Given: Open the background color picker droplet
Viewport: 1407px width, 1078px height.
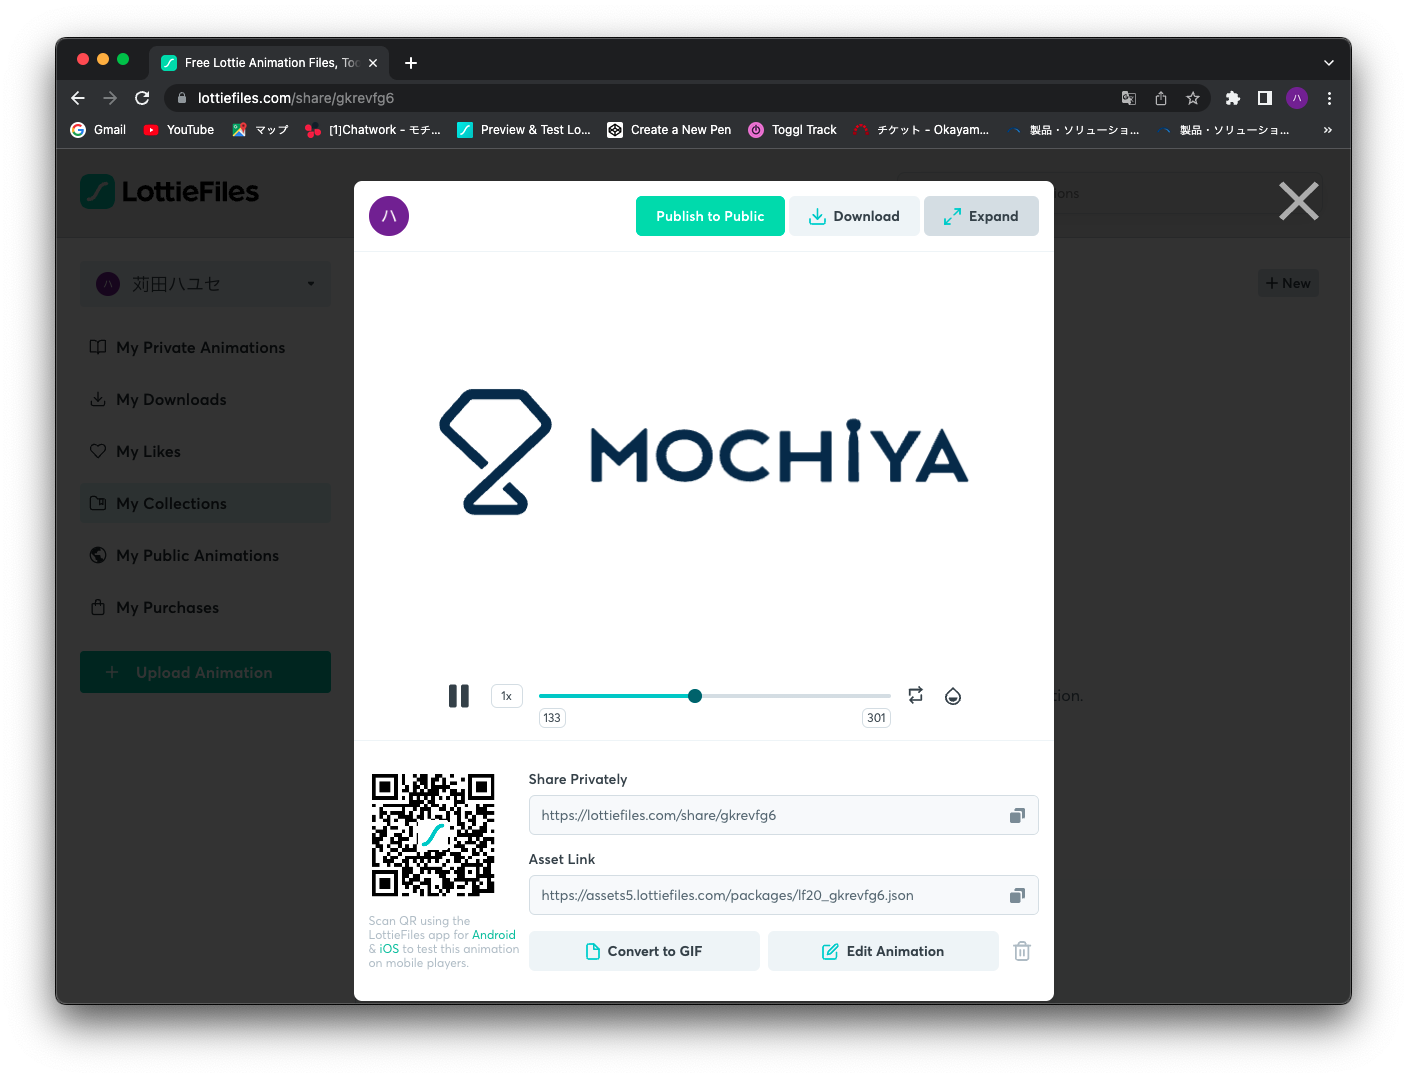Looking at the screenshot, I should tap(953, 696).
